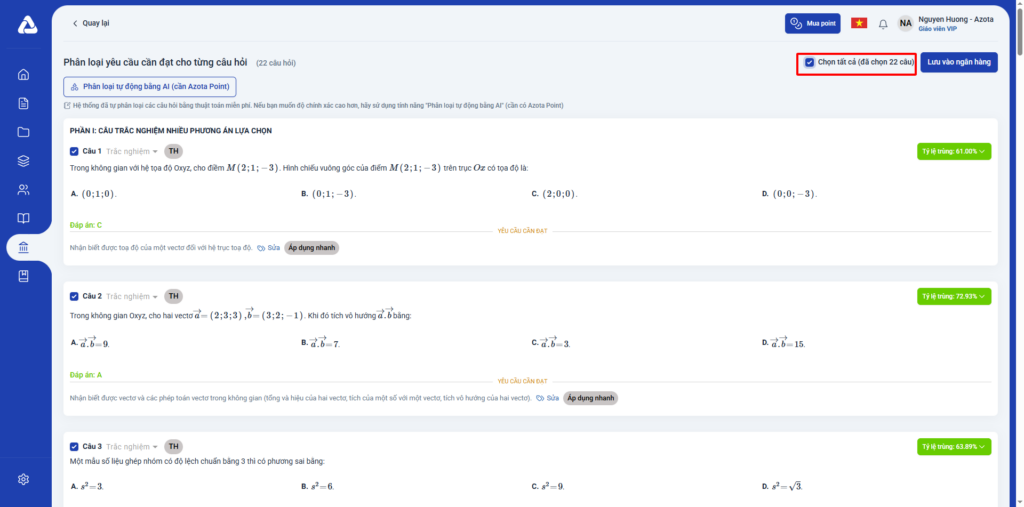
Task: Uncheck the Câu 1 checkbox
Action: pyautogui.click(x=74, y=151)
